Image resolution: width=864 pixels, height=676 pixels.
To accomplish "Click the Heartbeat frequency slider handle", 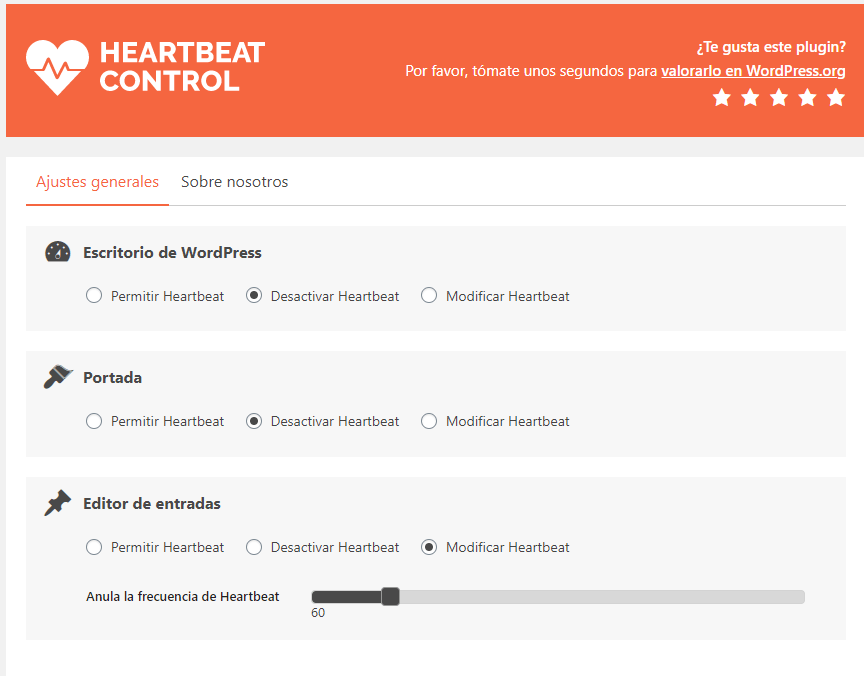I will [390, 597].
